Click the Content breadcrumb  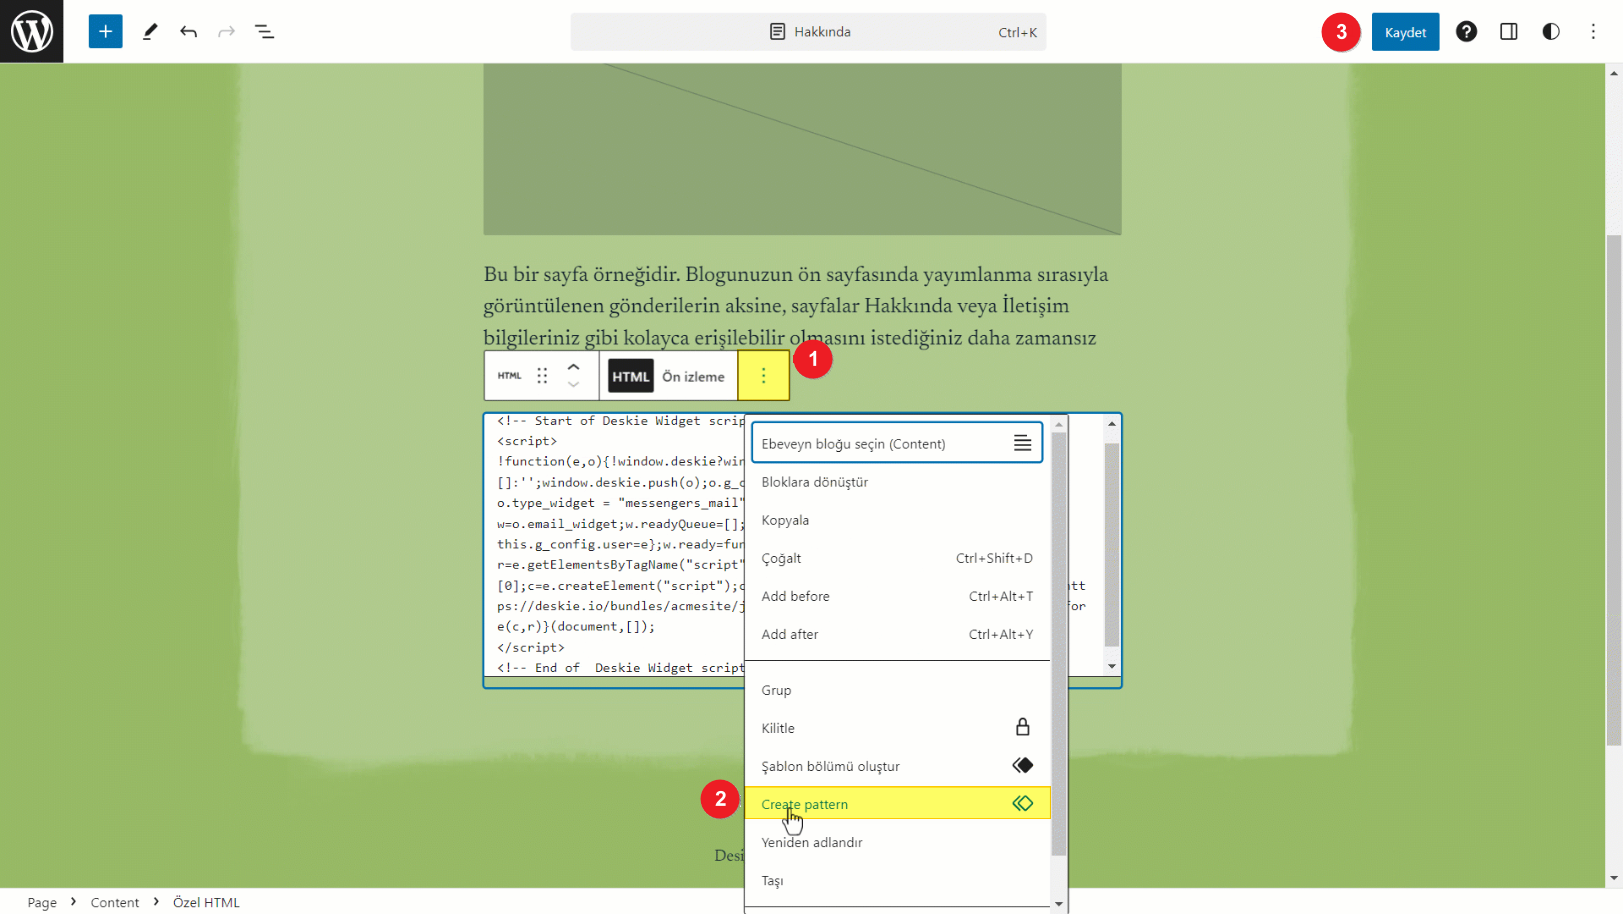point(115,902)
